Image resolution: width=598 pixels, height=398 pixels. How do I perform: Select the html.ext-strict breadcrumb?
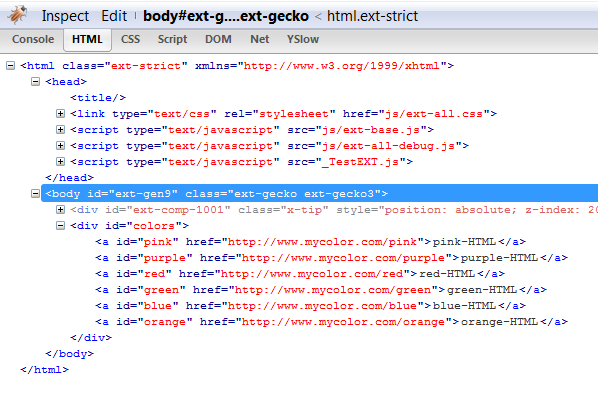click(372, 16)
